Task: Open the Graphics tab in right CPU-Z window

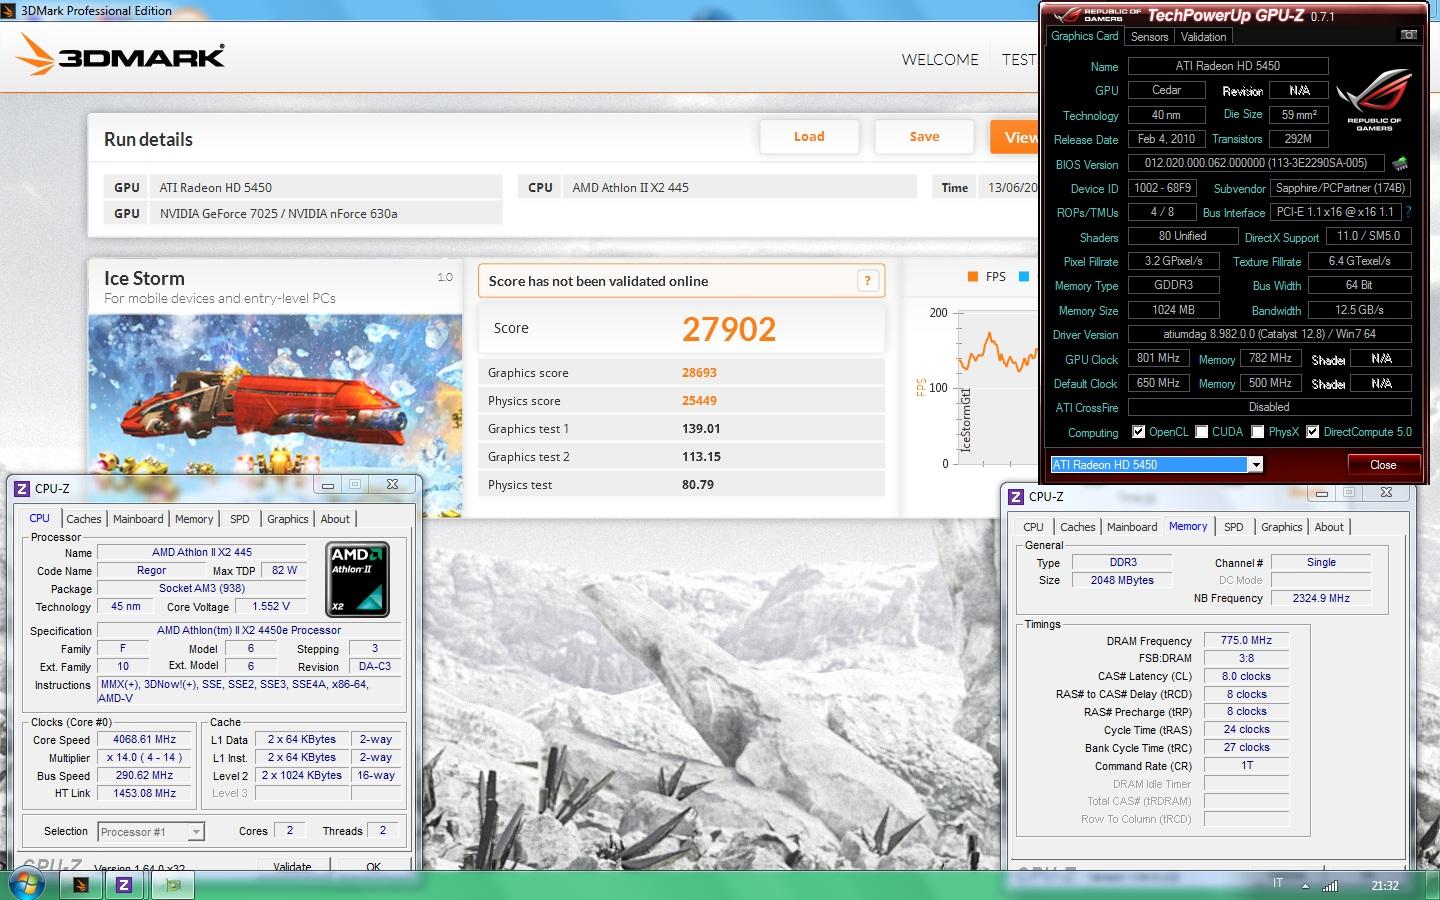Action: point(1281,527)
